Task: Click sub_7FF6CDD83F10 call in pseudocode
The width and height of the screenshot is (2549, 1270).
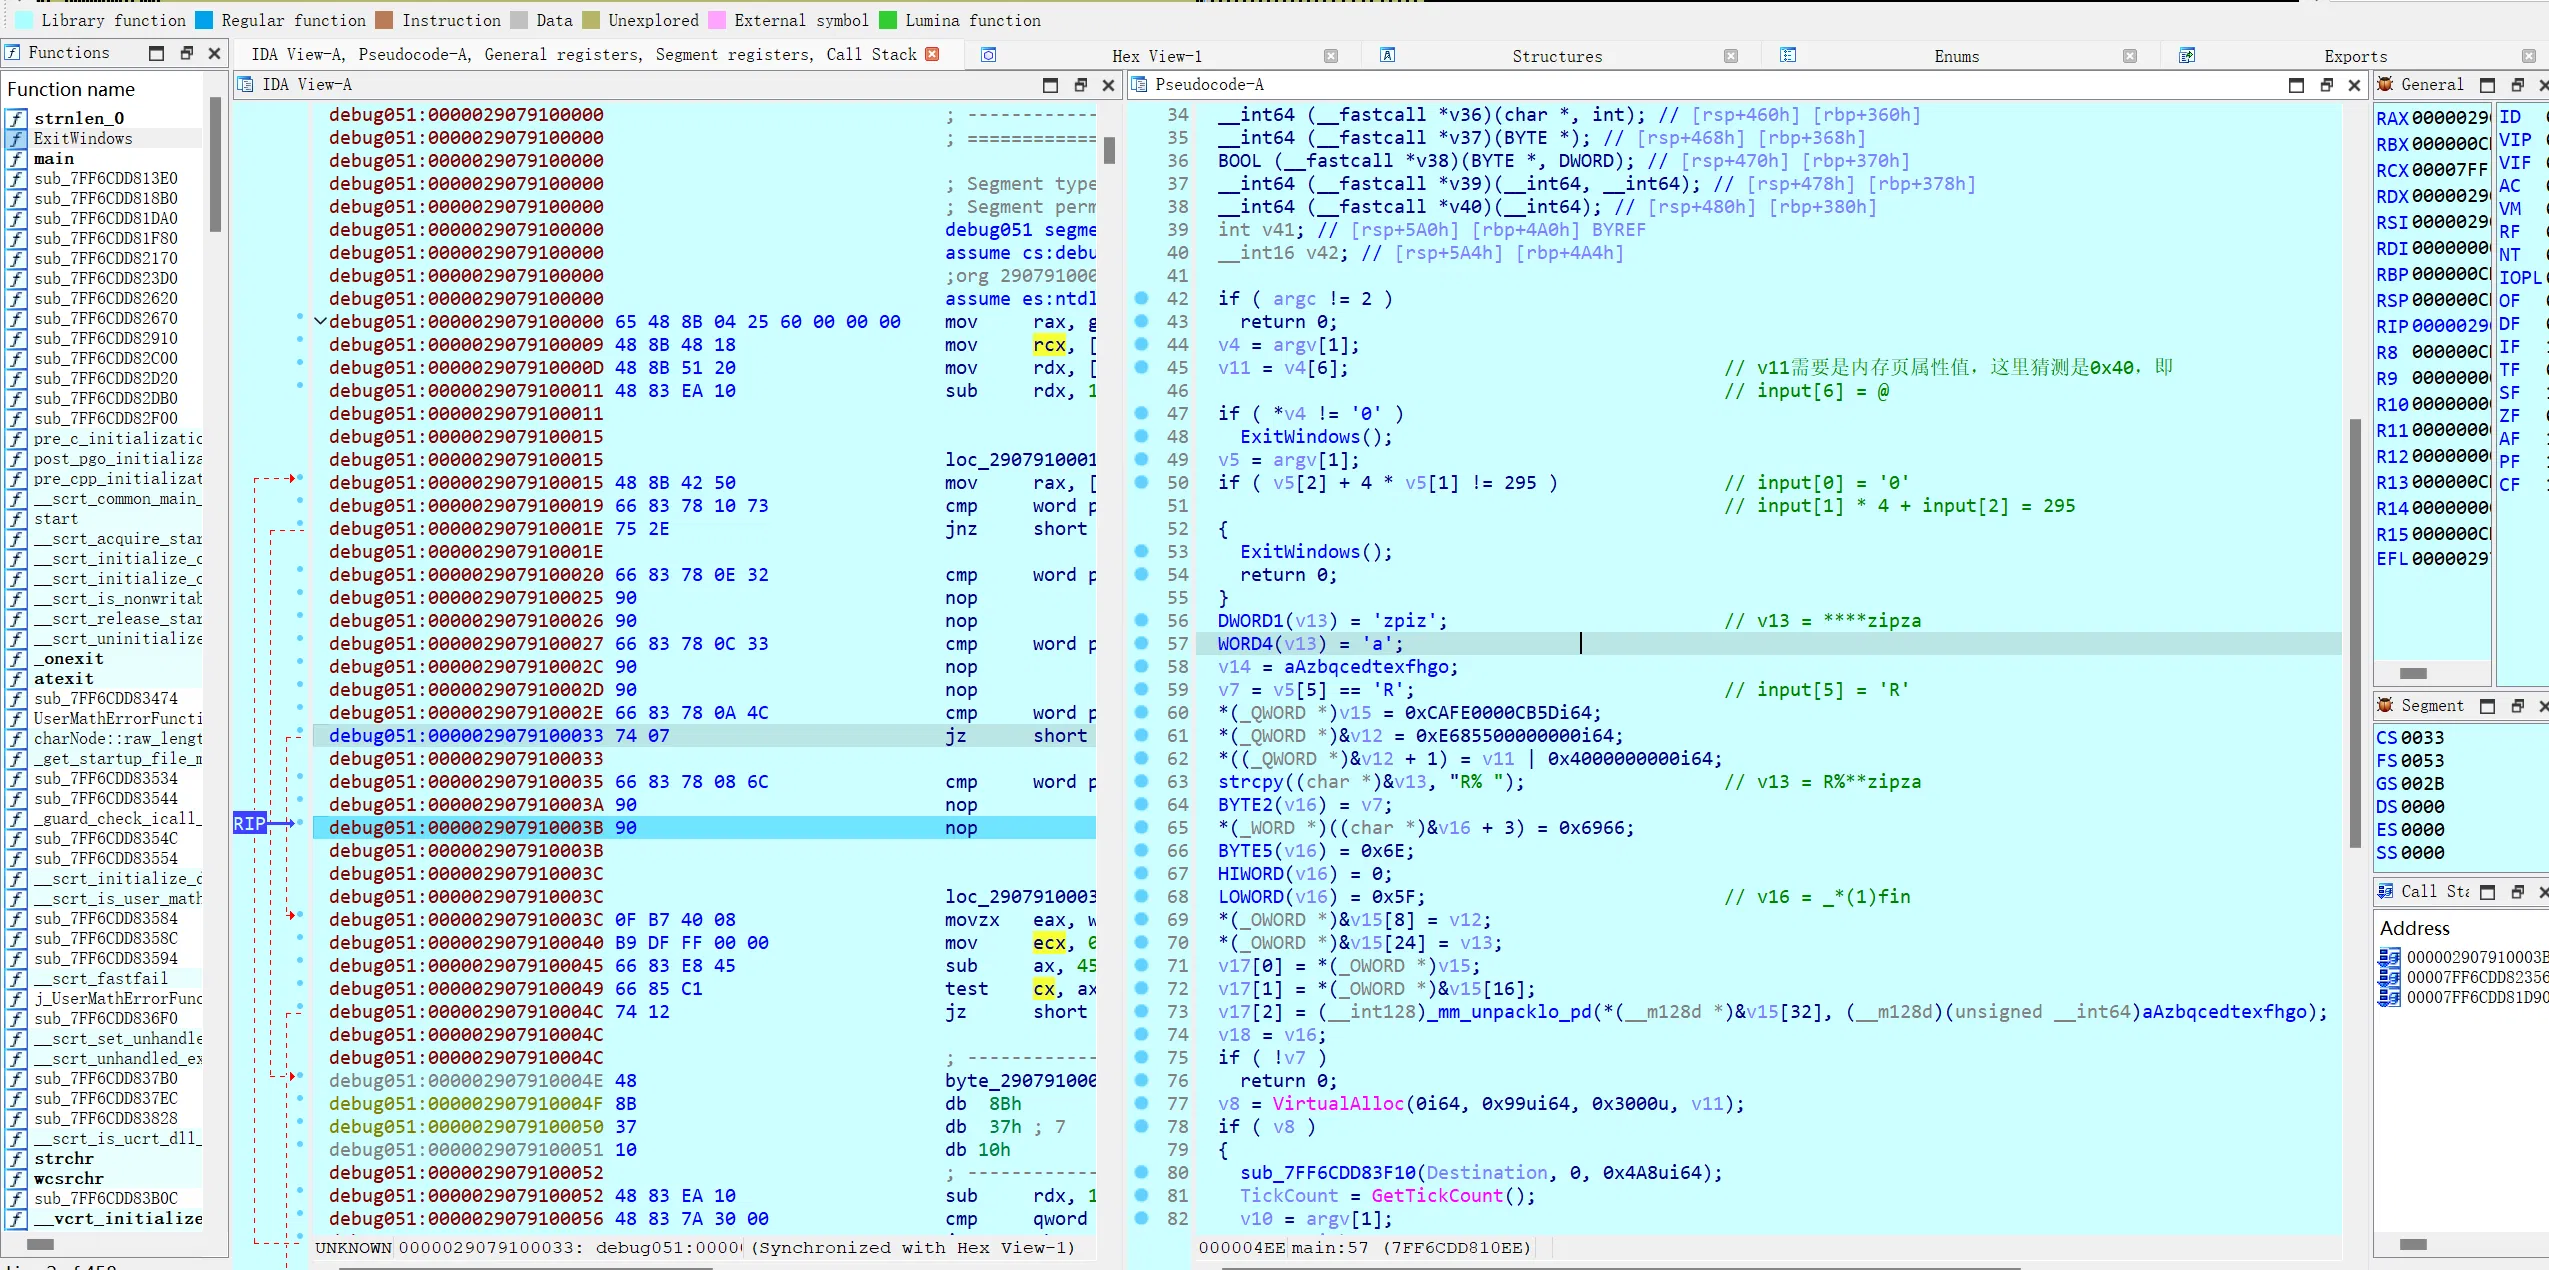Action: coord(1328,1172)
